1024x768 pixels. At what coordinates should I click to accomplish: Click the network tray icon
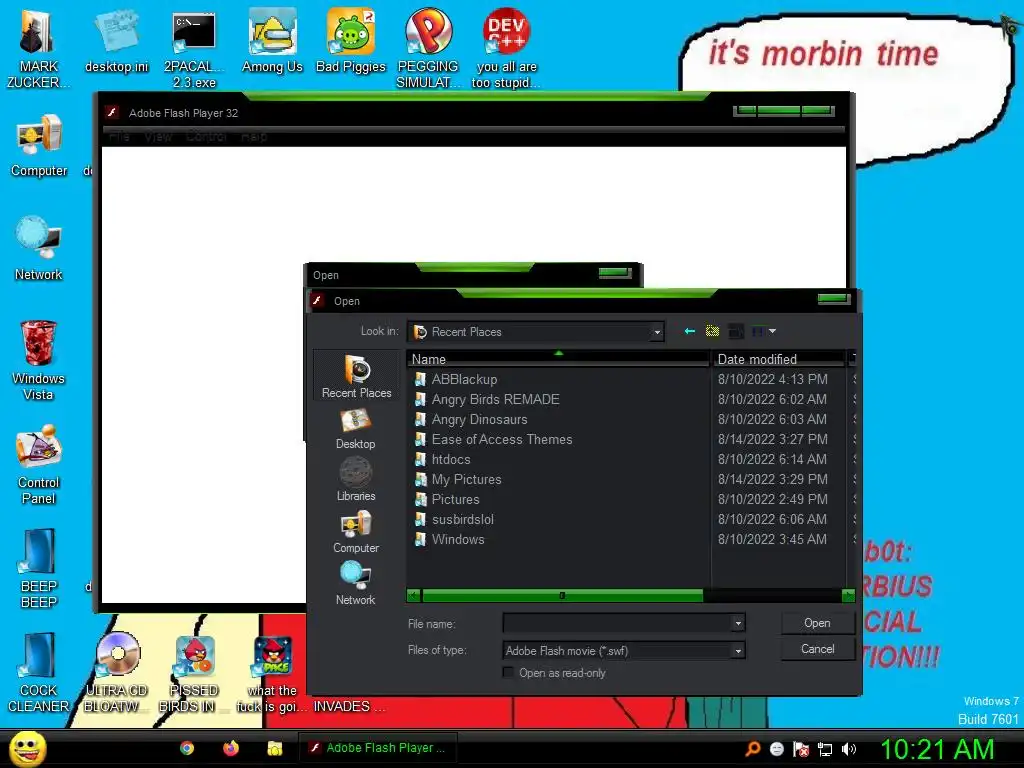[825, 749]
